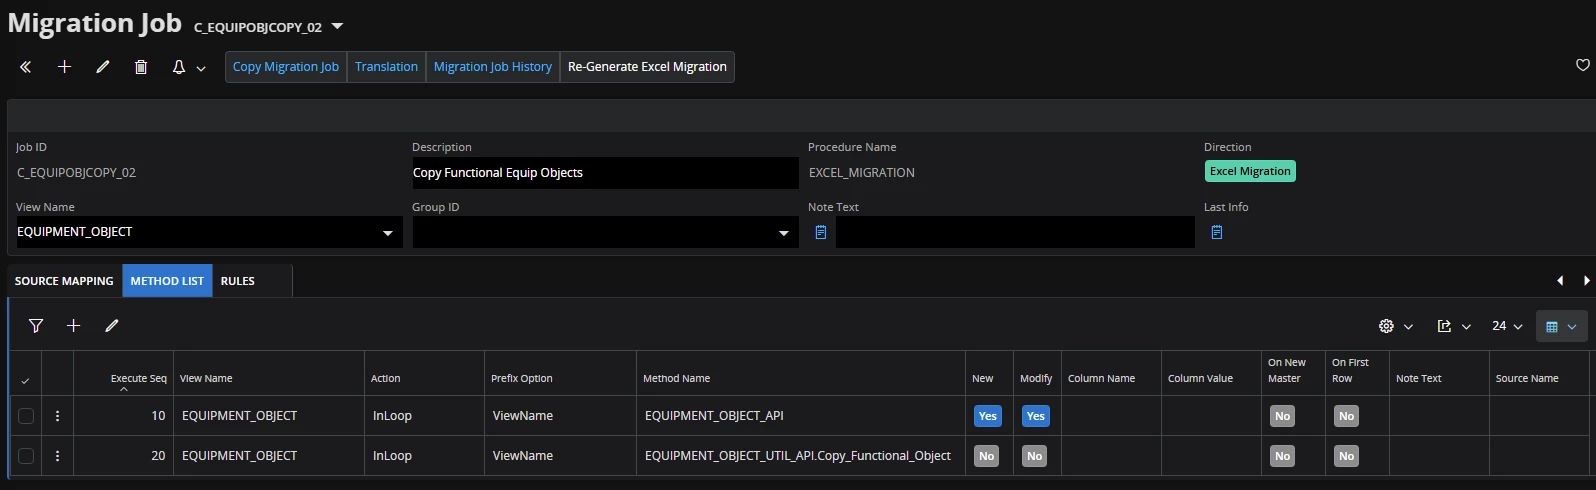The image size is (1596, 490).
Task: Expand the View Name dropdown
Action: (x=387, y=233)
